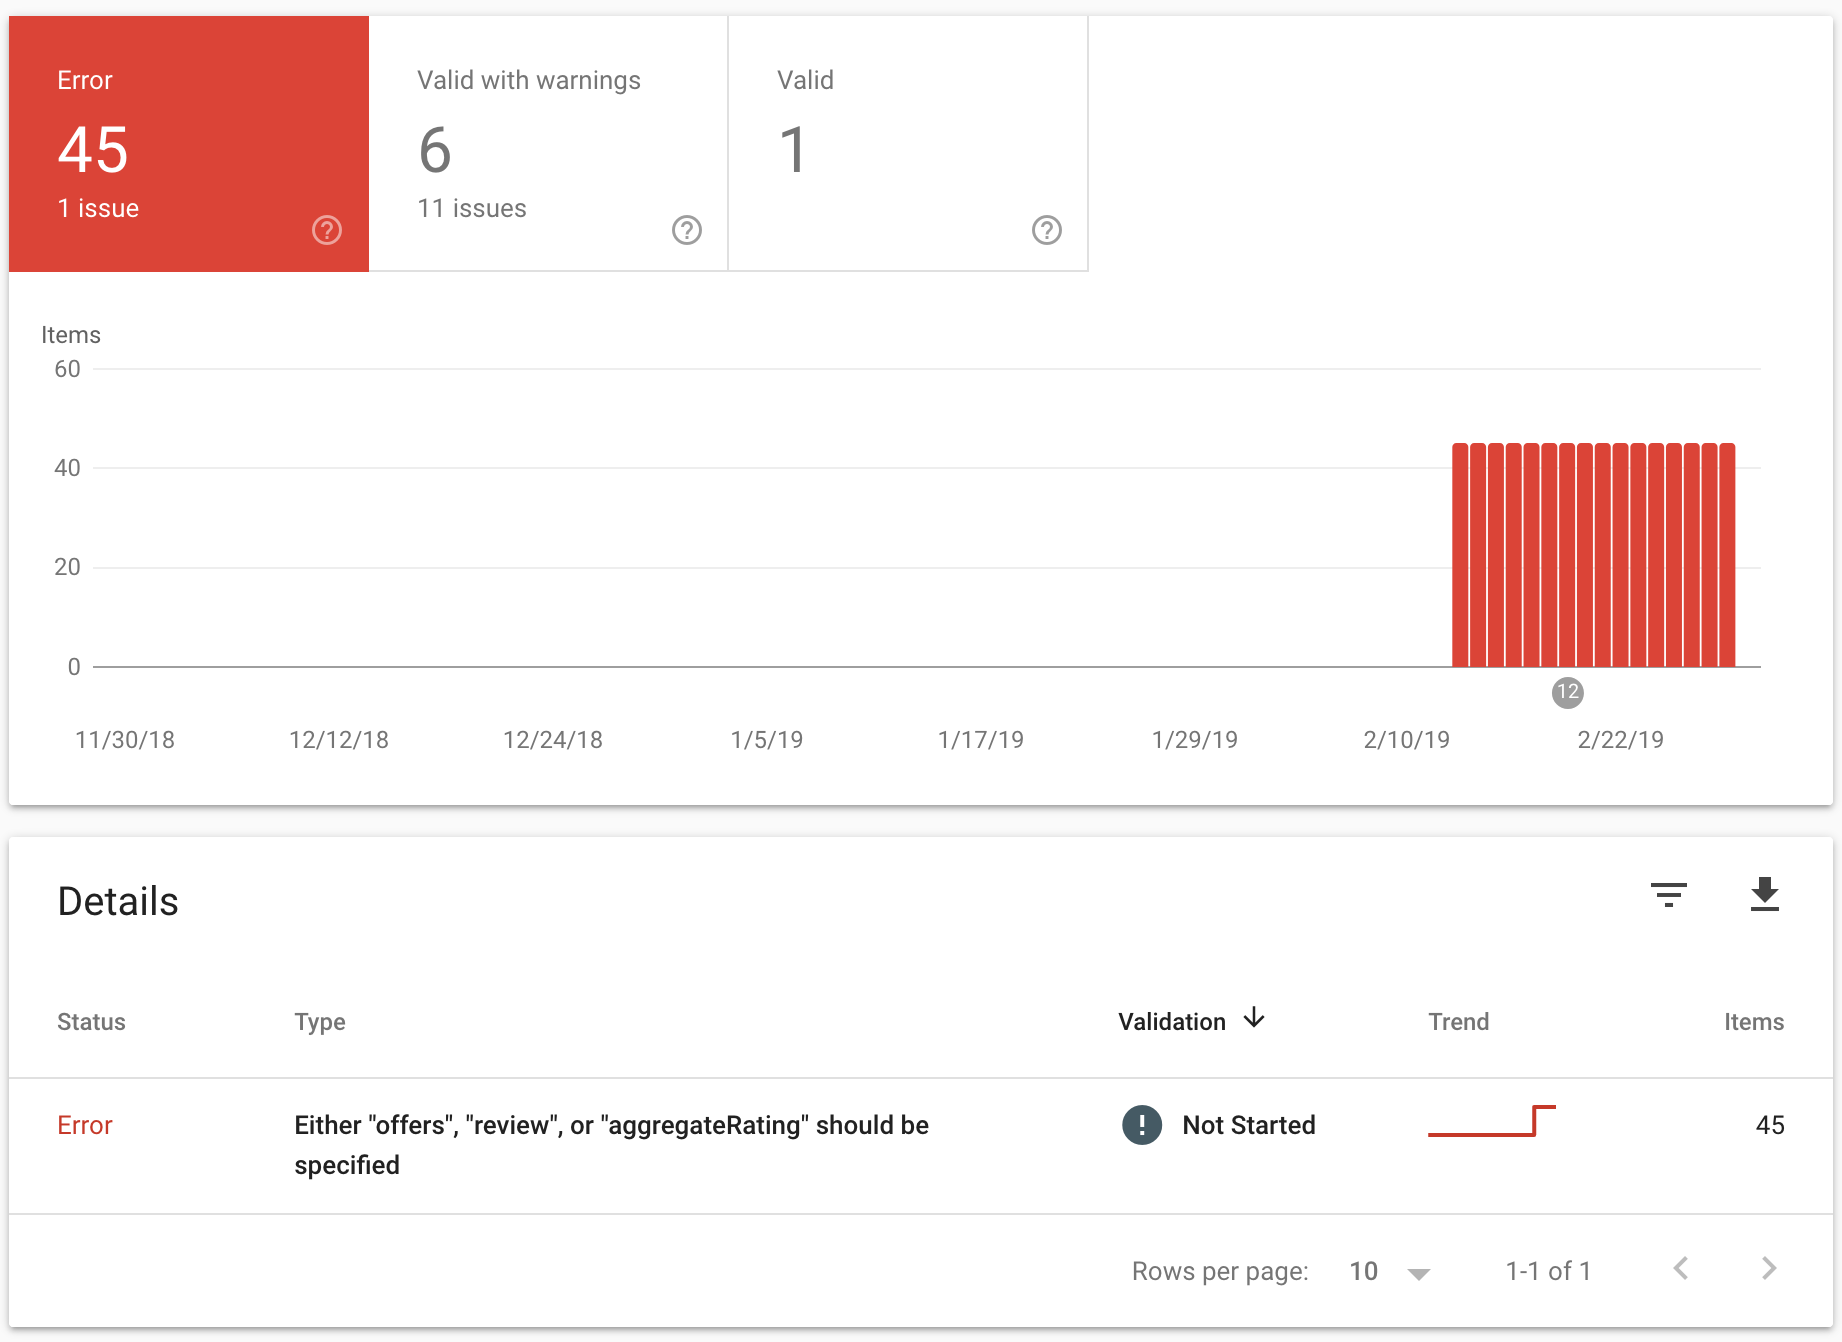Click the Error label in the details row
Viewport: 1842px width, 1342px height.
[x=85, y=1125]
